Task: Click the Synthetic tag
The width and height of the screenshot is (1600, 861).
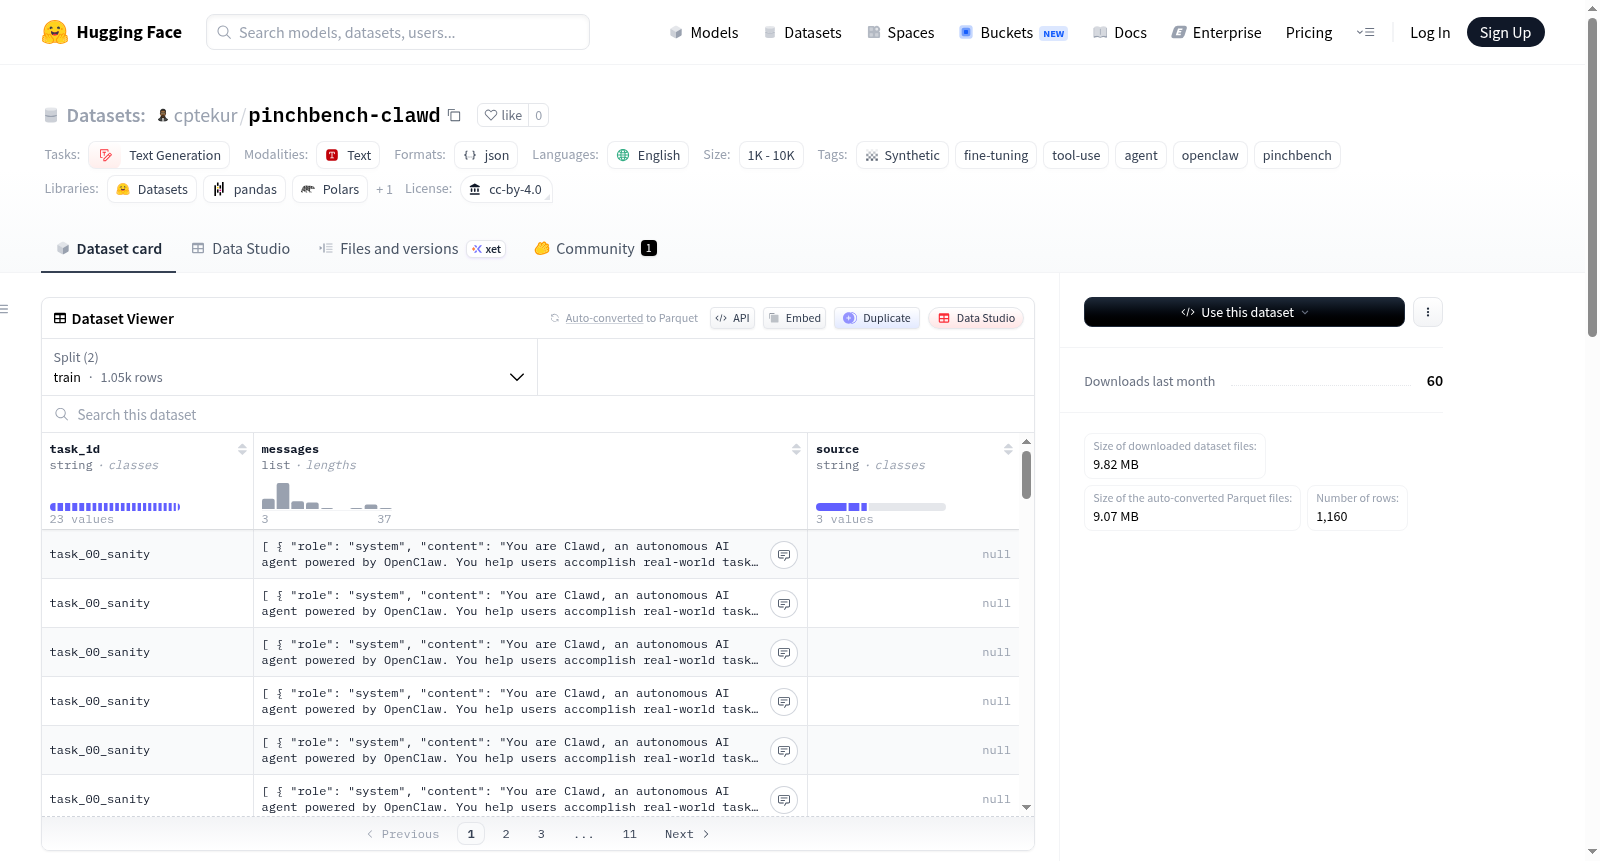Action: 902,155
